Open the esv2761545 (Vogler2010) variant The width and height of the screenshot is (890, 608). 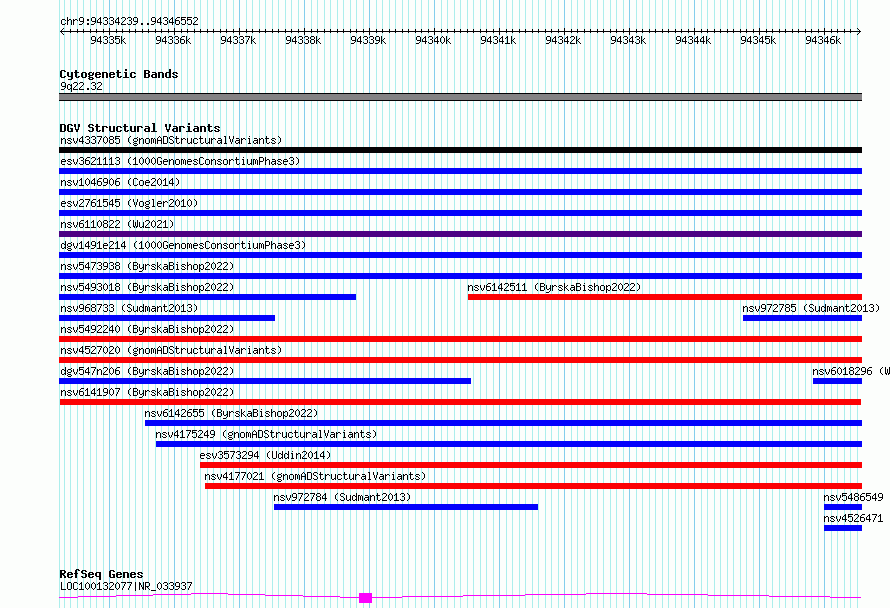(x=129, y=203)
